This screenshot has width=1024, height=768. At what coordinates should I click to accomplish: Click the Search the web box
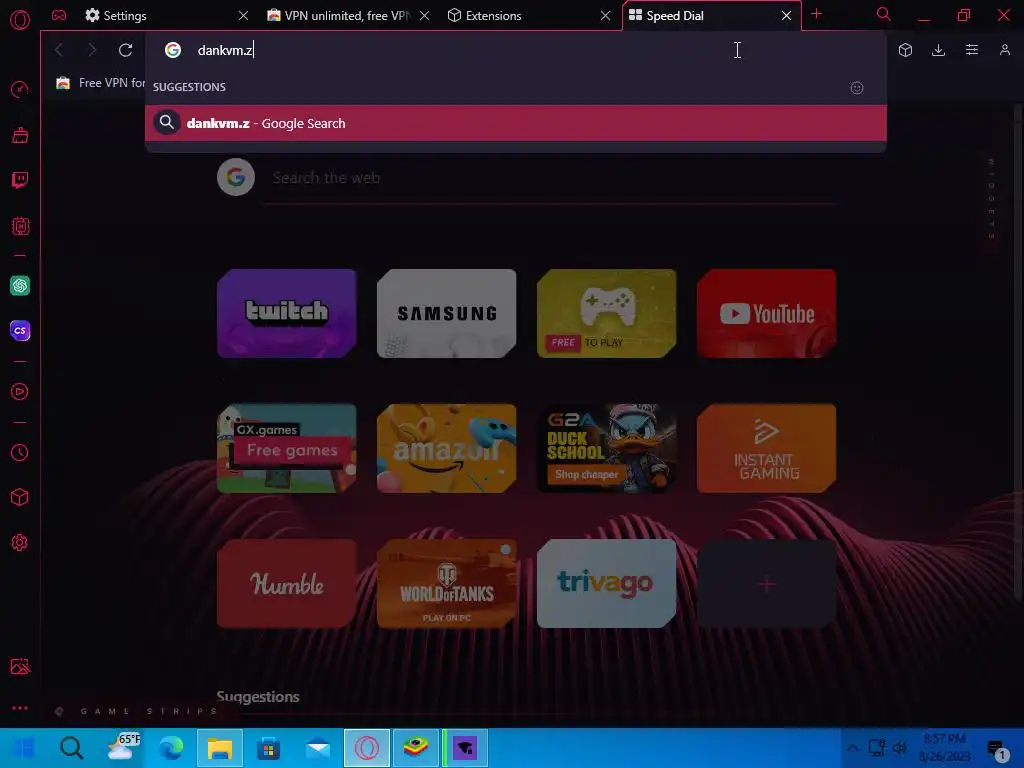(x=549, y=178)
